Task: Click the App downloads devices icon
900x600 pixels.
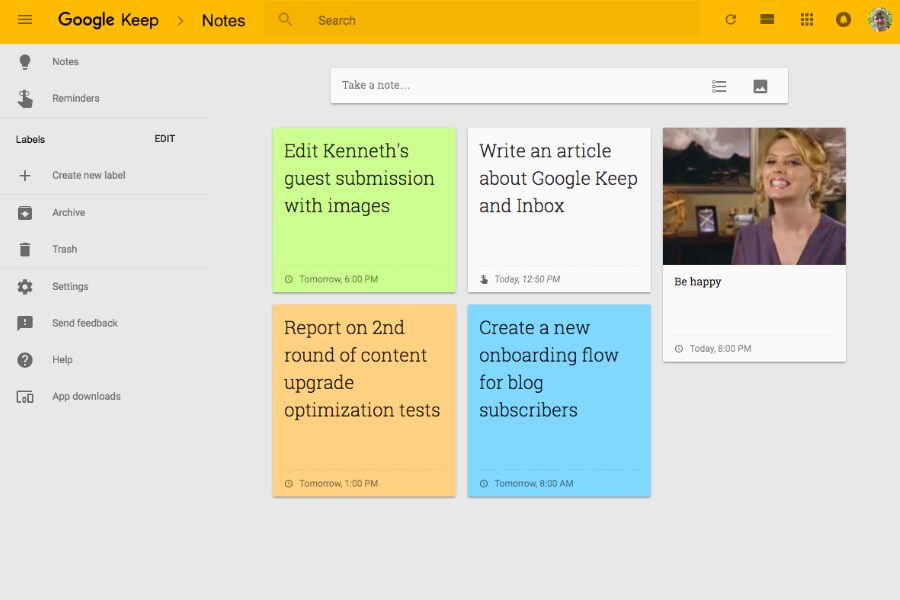Action: pyautogui.click(x=25, y=397)
